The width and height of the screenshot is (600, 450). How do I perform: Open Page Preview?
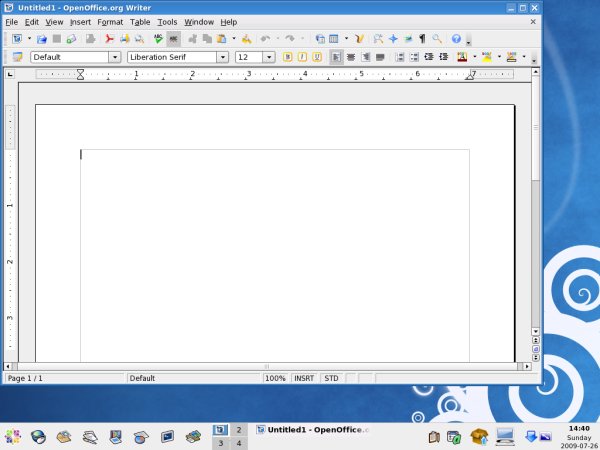[x=139, y=39]
